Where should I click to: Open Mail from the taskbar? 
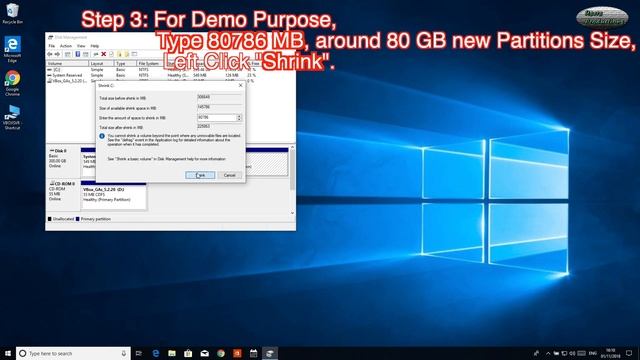click(204, 353)
